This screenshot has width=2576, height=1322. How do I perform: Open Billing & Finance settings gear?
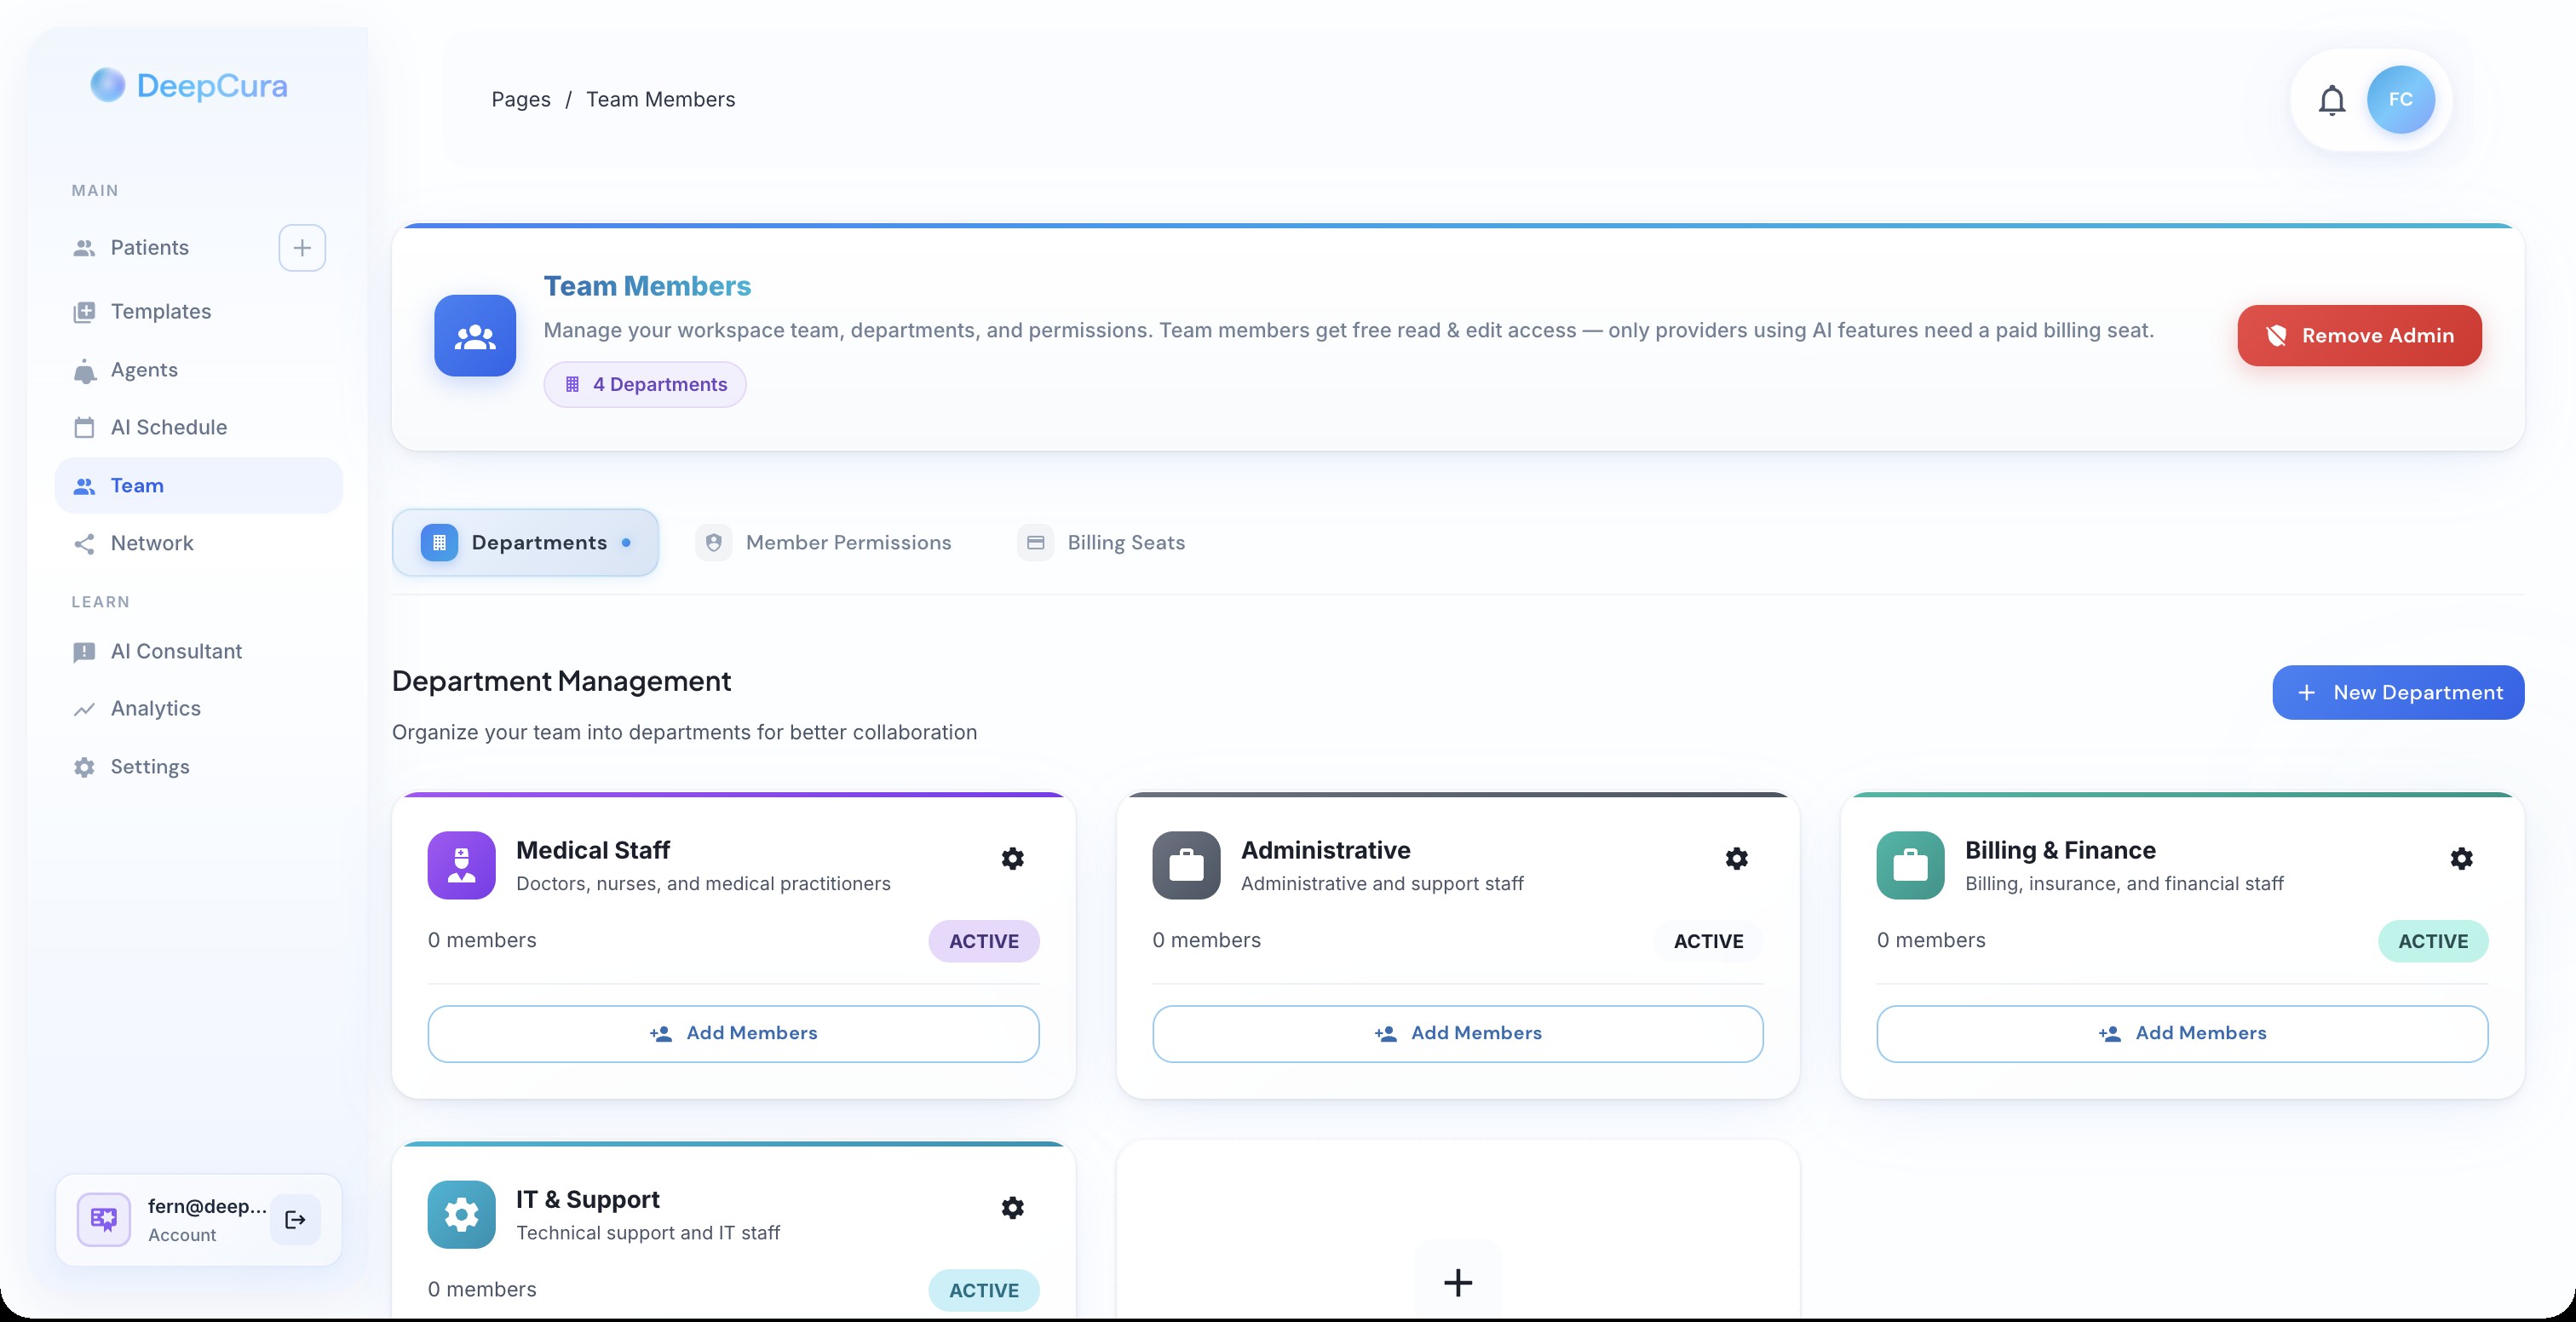(2461, 859)
